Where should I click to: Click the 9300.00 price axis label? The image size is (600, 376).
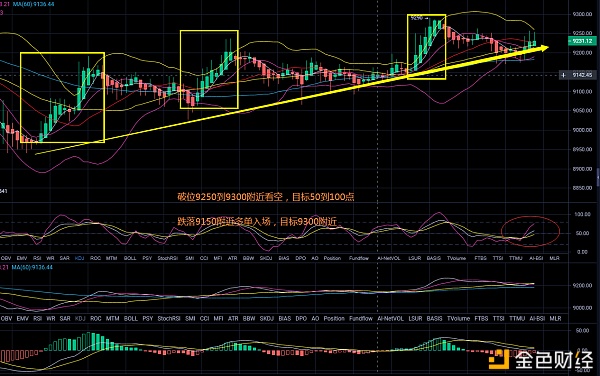tap(582, 14)
